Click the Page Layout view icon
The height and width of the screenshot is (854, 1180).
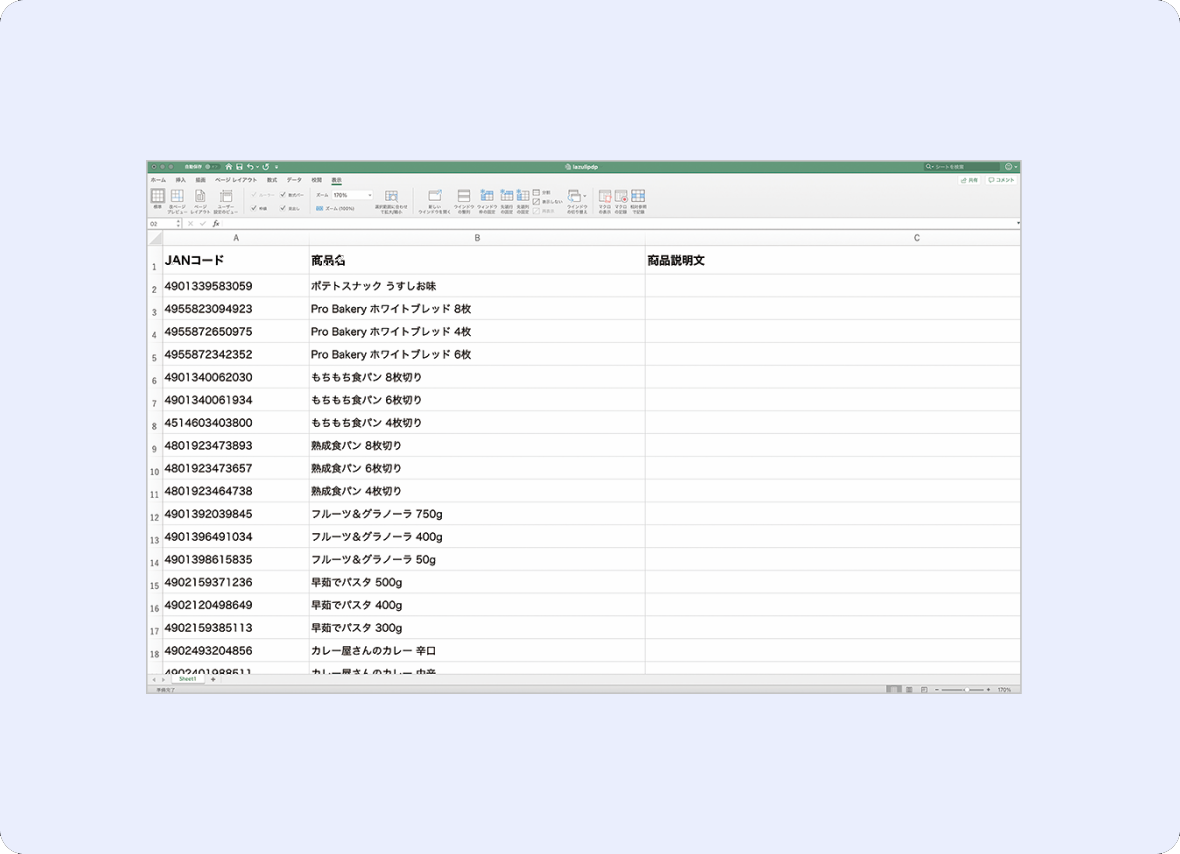[x=200, y=197]
